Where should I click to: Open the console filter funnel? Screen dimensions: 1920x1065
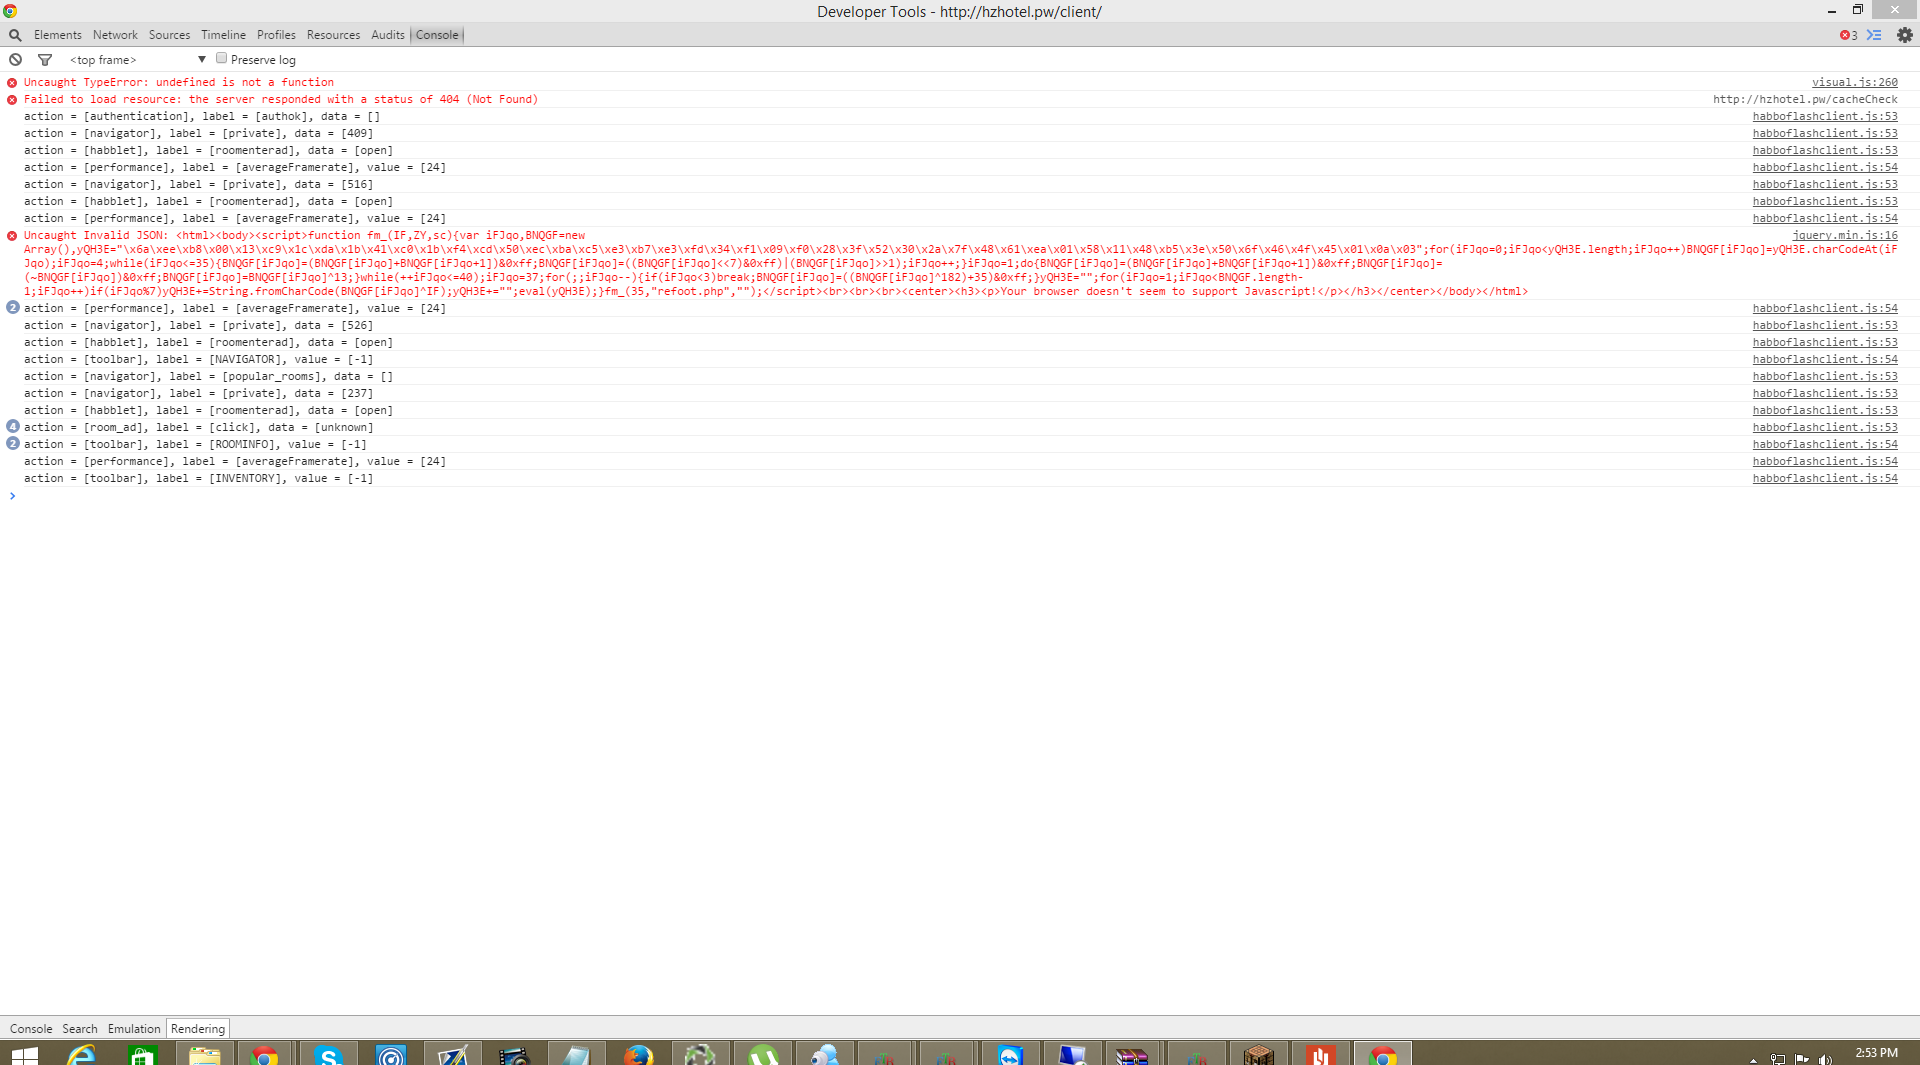[45, 60]
